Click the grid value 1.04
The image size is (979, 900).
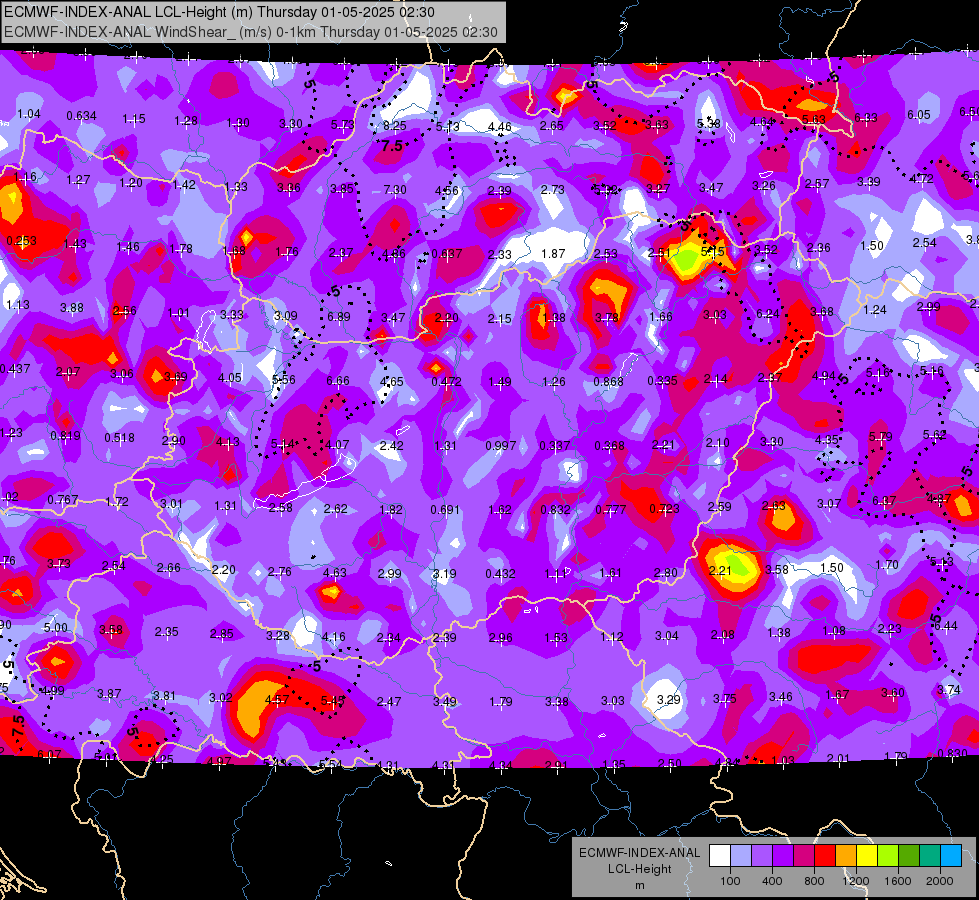tap(29, 114)
